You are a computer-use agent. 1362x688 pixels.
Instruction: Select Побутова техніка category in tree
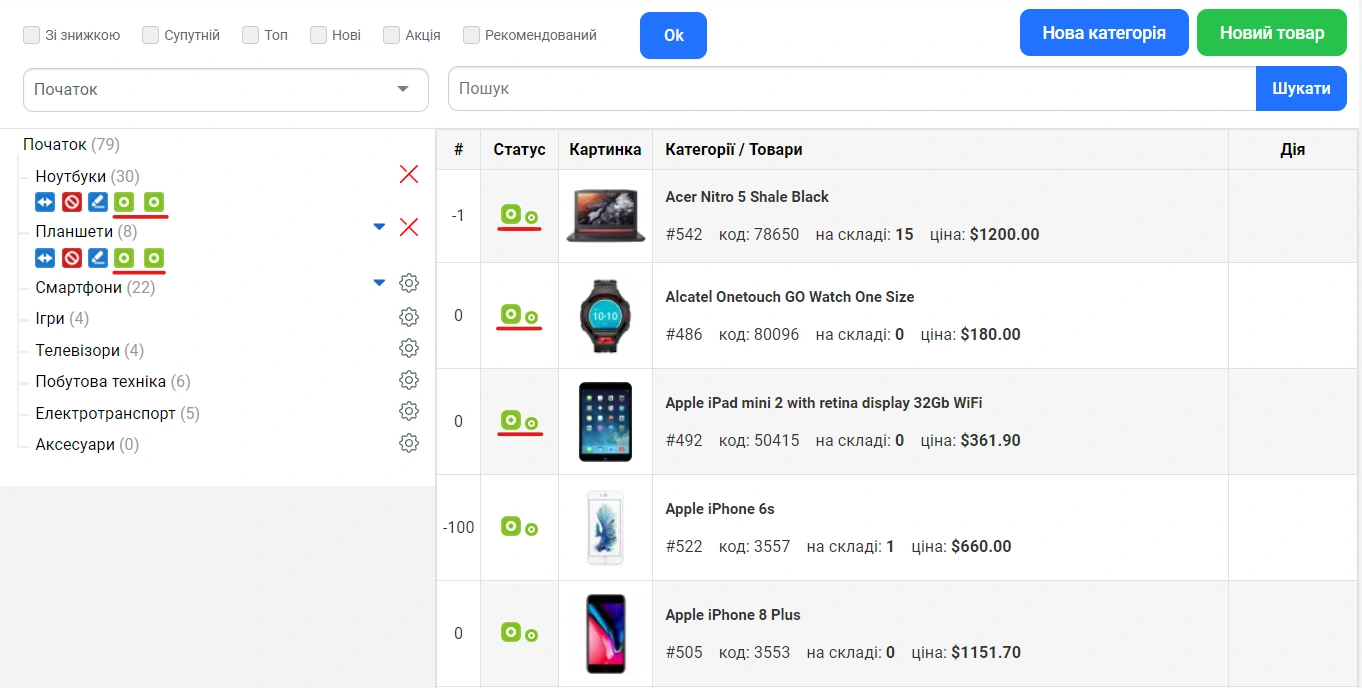[100, 382]
